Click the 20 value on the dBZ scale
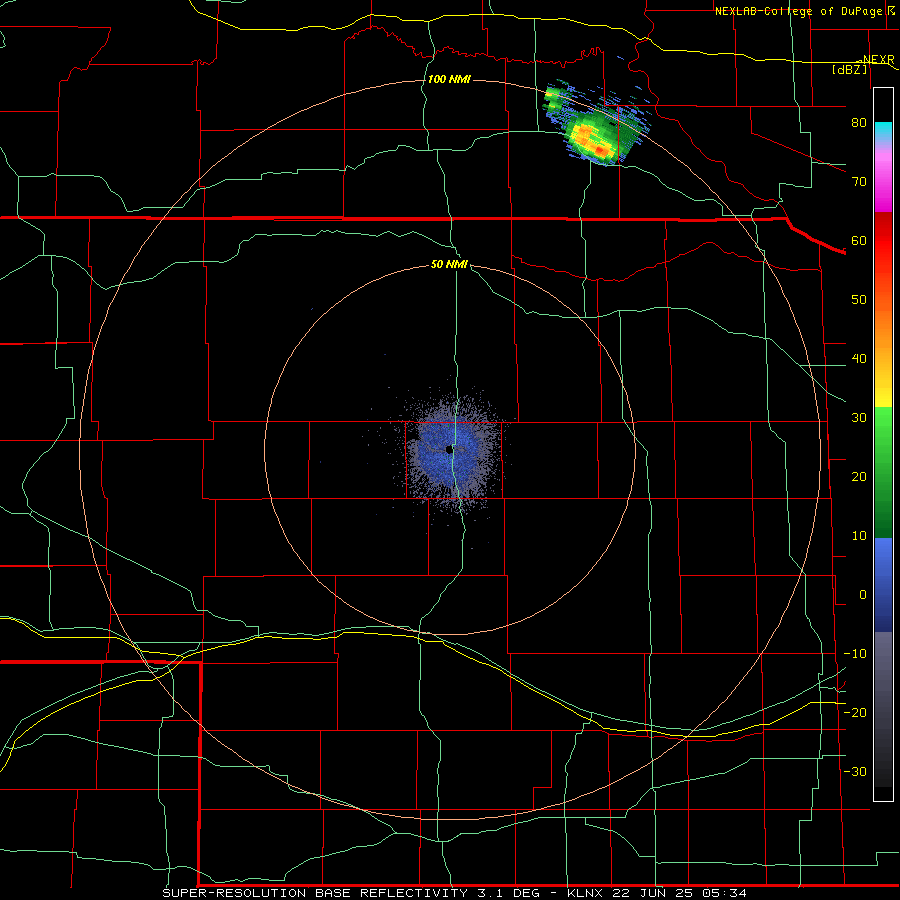Screen dimensions: 900x900 [x=859, y=478]
